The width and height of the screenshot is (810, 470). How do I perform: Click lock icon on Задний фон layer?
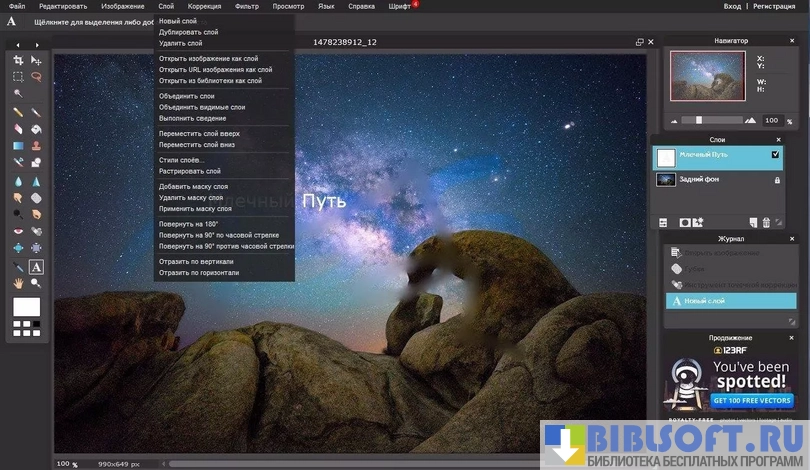pyautogui.click(x=776, y=180)
